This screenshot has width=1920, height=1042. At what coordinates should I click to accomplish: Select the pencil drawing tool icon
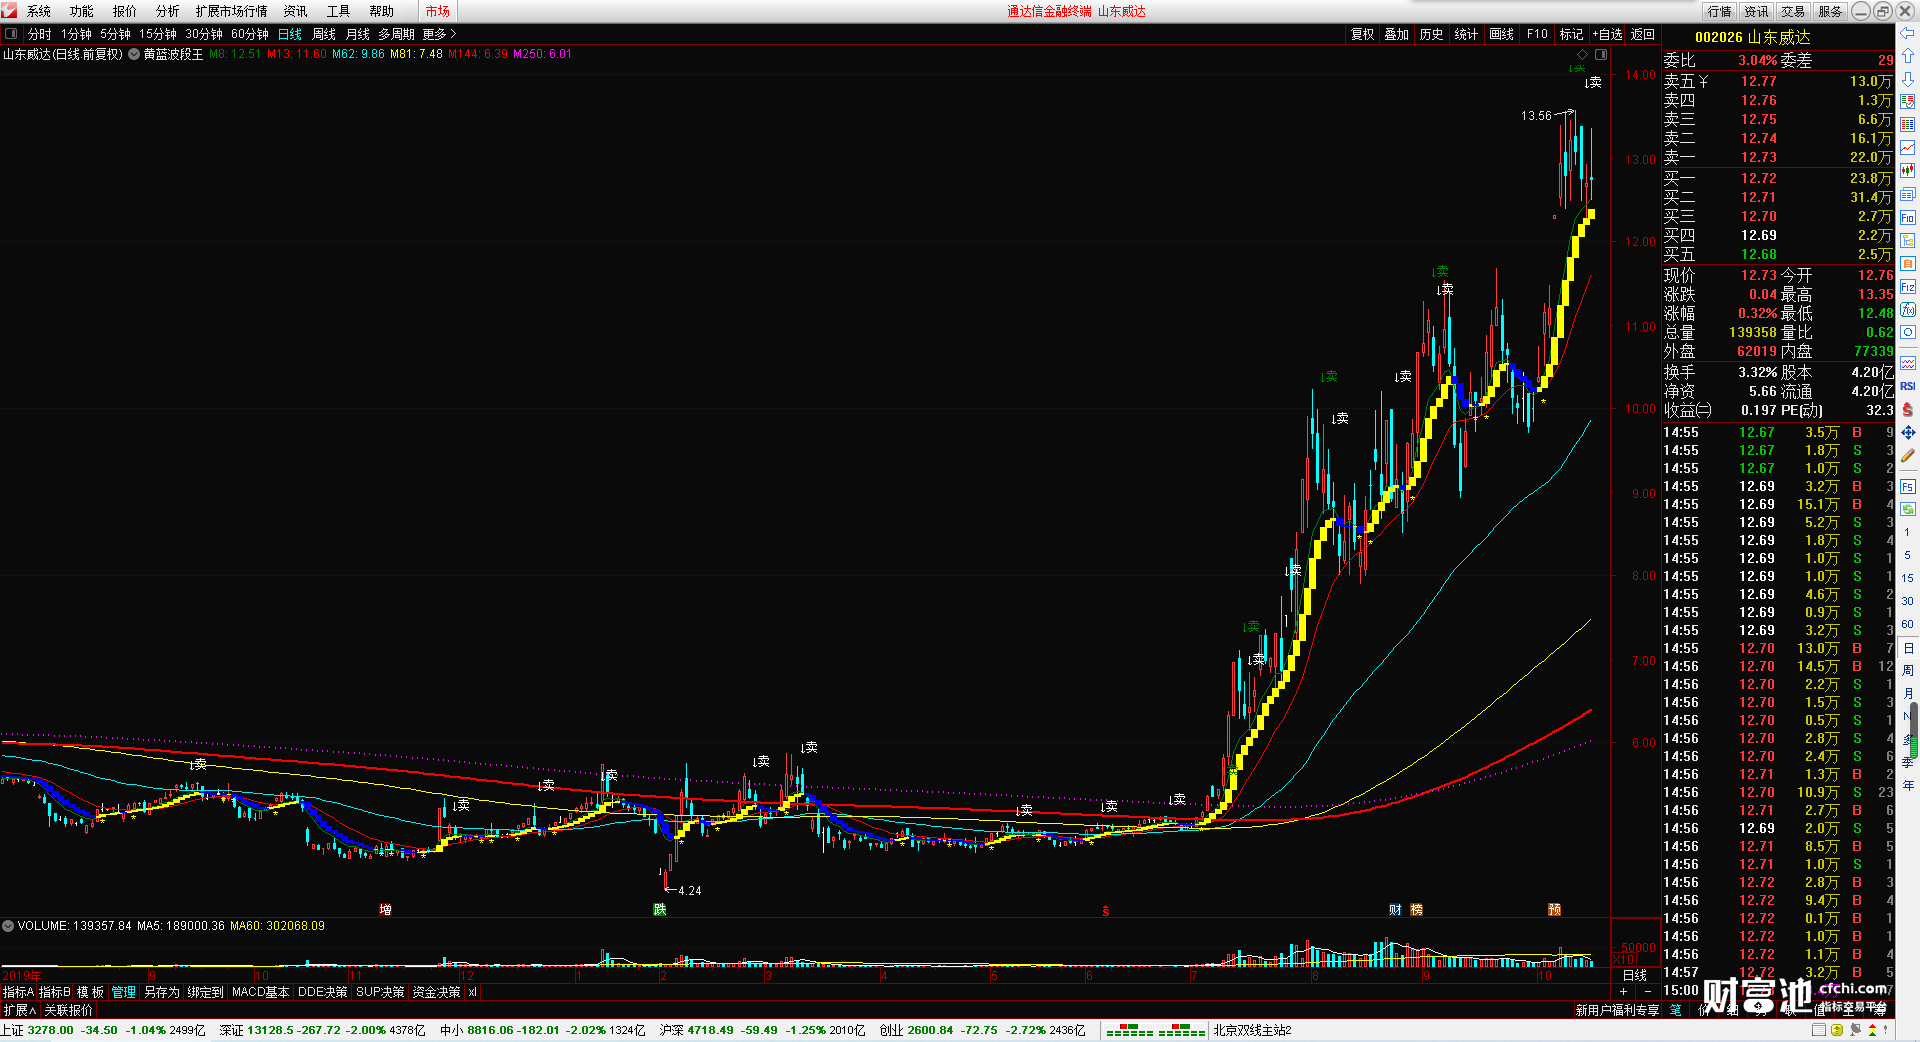click(x=1908, y=455)
